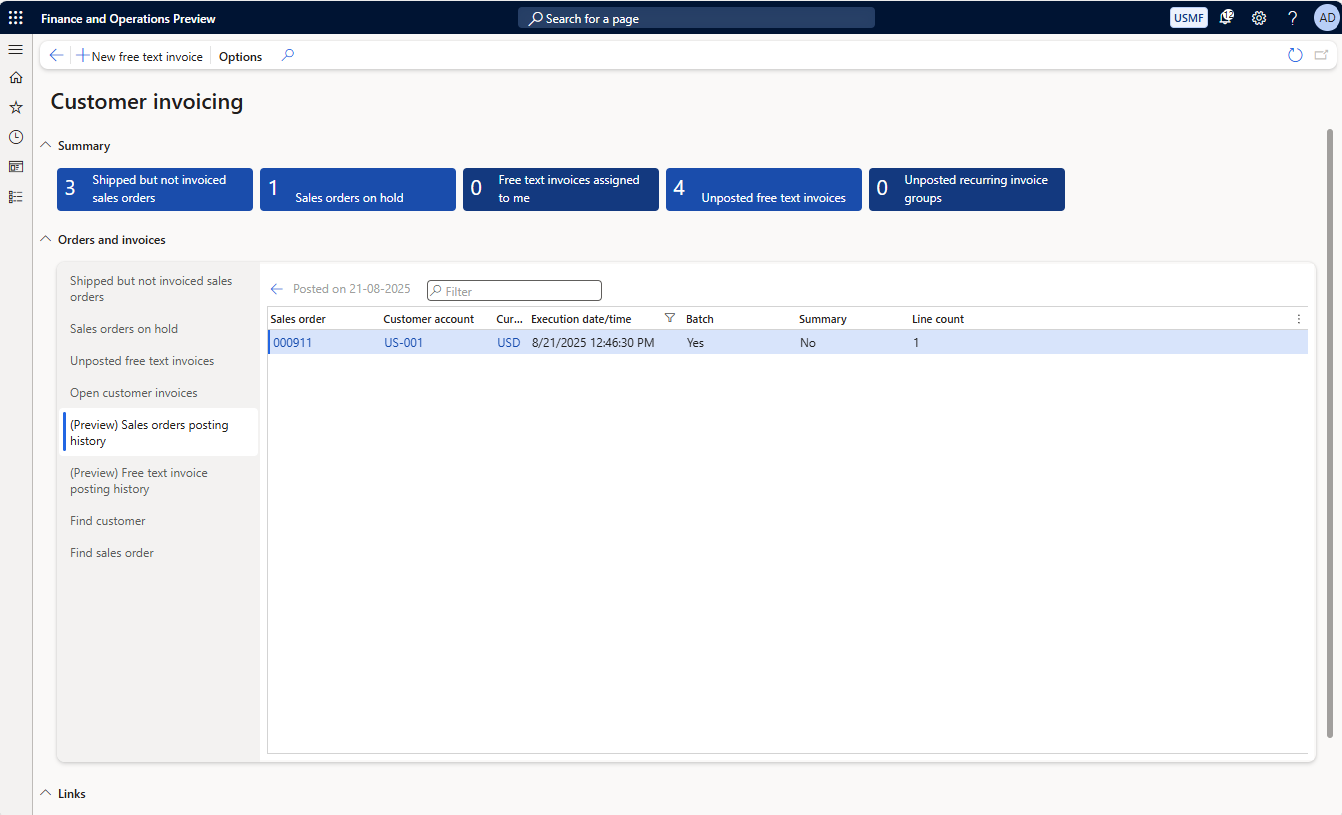Open Sales orders on hold tile
Screen dimensions: 1342x815
pyautogui.click(x=358, y=189)
